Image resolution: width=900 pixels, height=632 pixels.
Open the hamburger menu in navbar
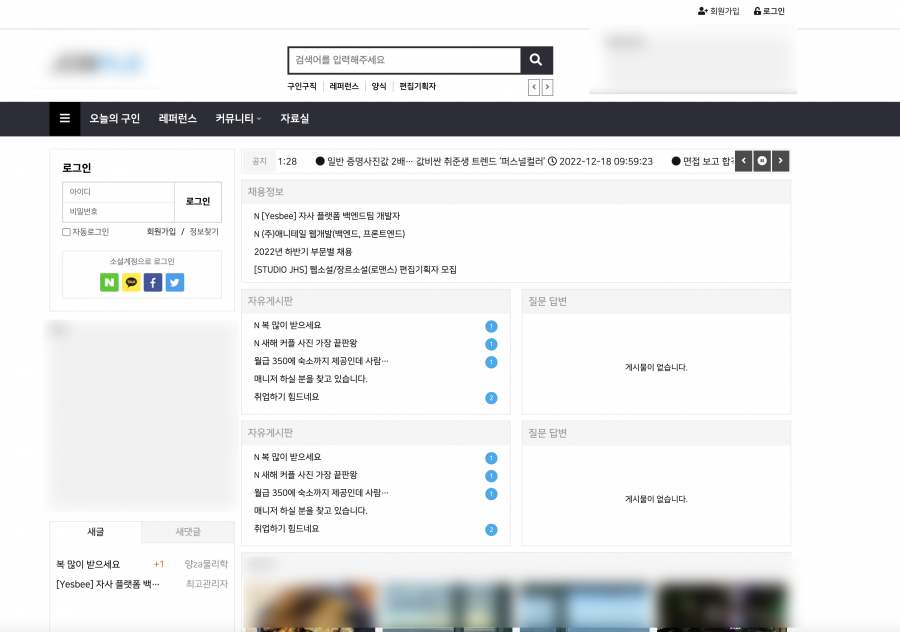(x=65, y=118)
